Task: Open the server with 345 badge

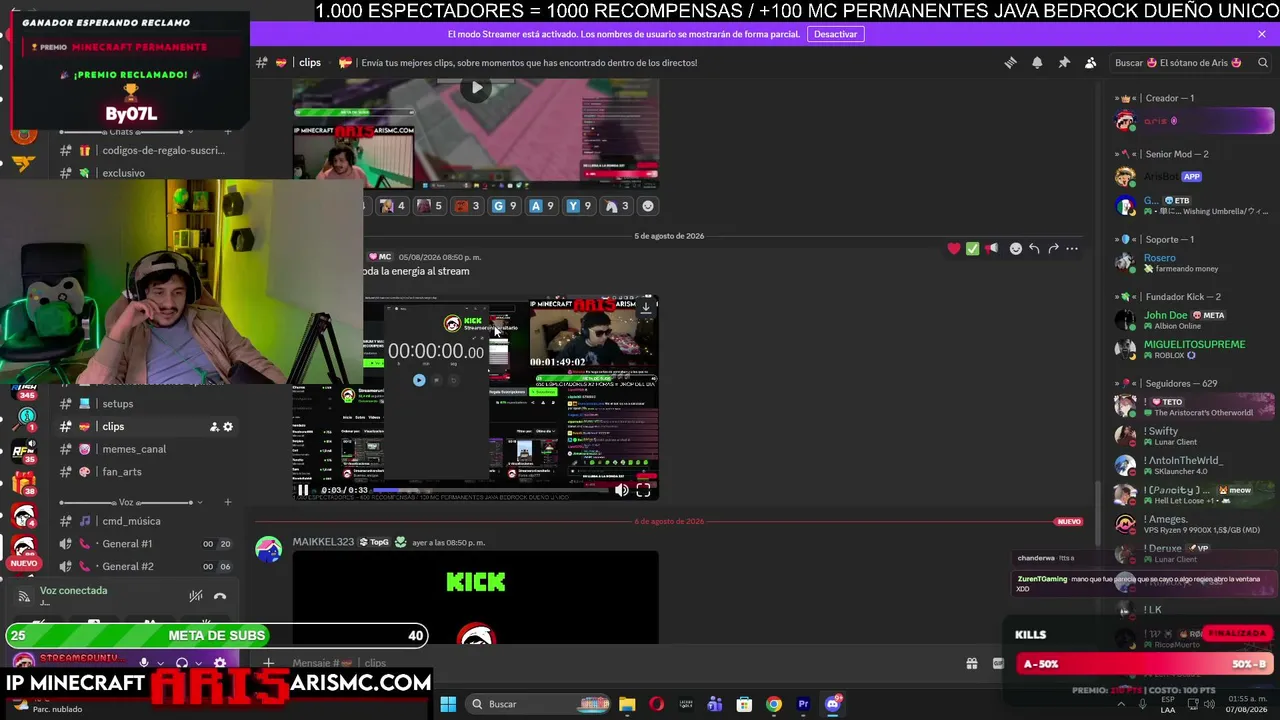Action: point(25,390)
